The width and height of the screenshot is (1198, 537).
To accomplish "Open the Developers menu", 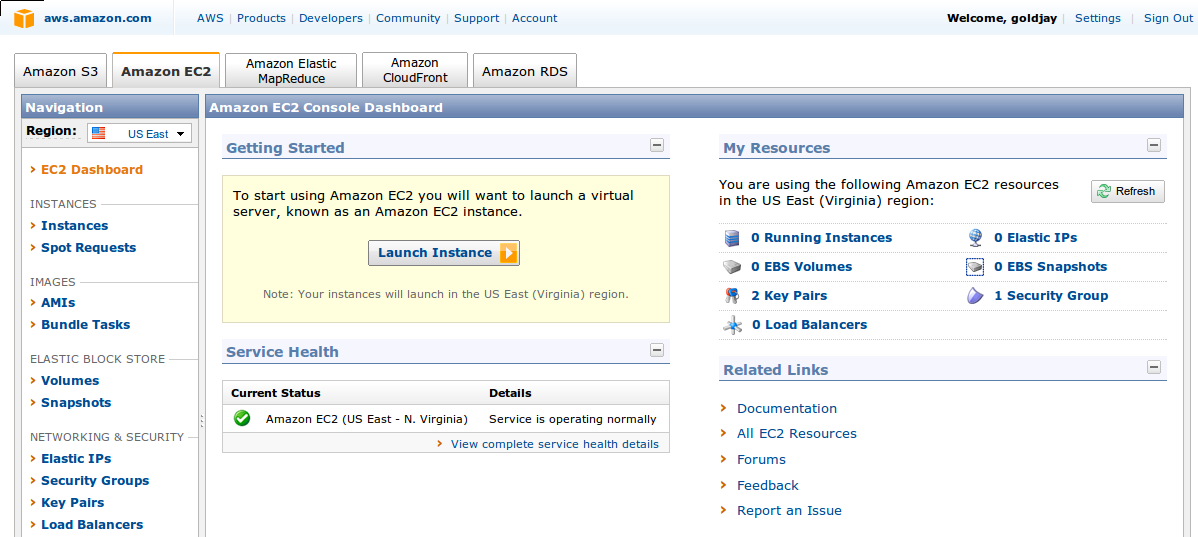I will click(x=331, y=18).
